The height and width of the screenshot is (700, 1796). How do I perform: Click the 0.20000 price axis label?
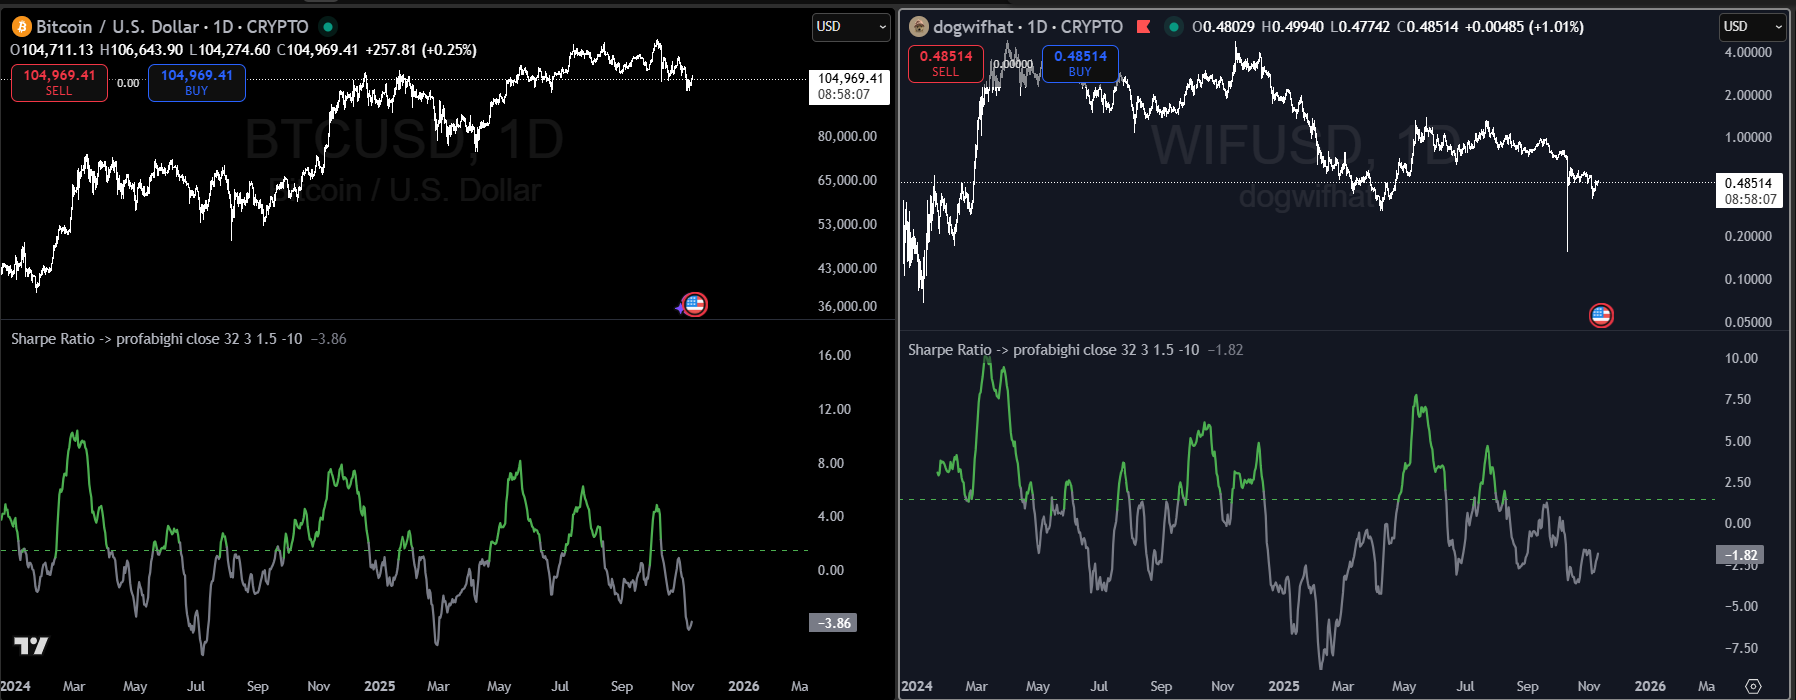[1748, 236]
